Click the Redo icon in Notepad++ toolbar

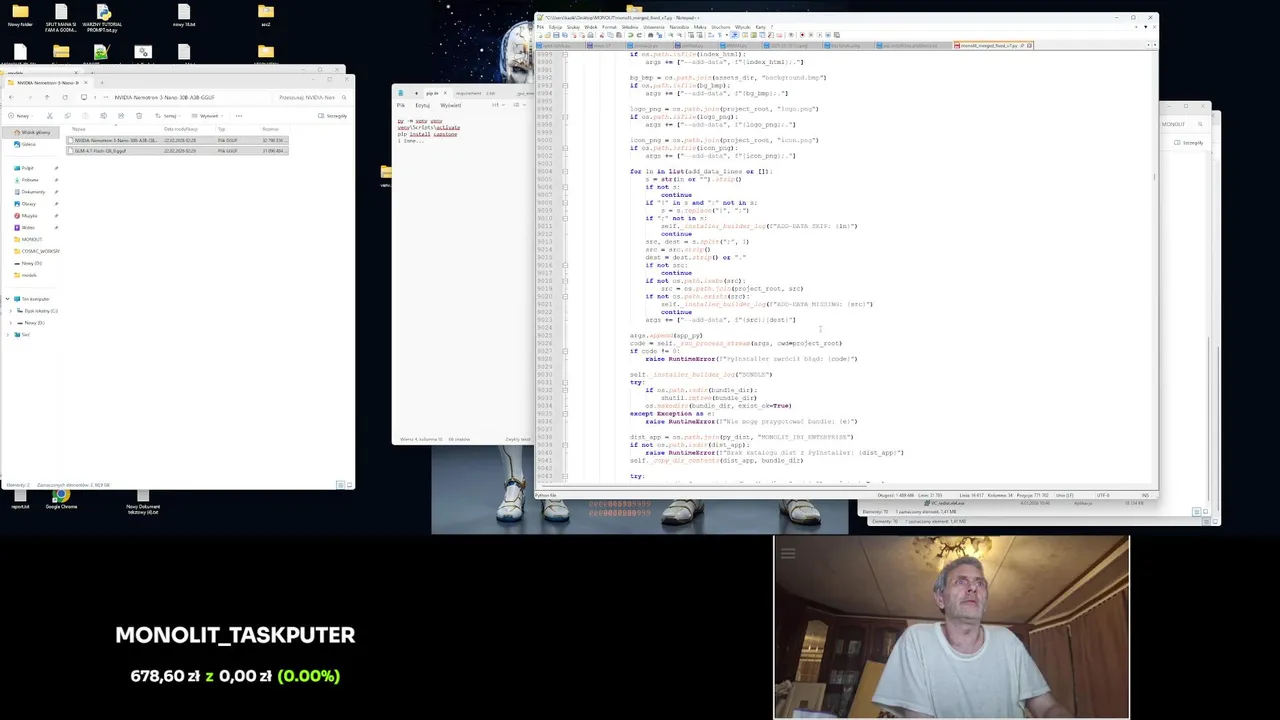tap(639, 35)
